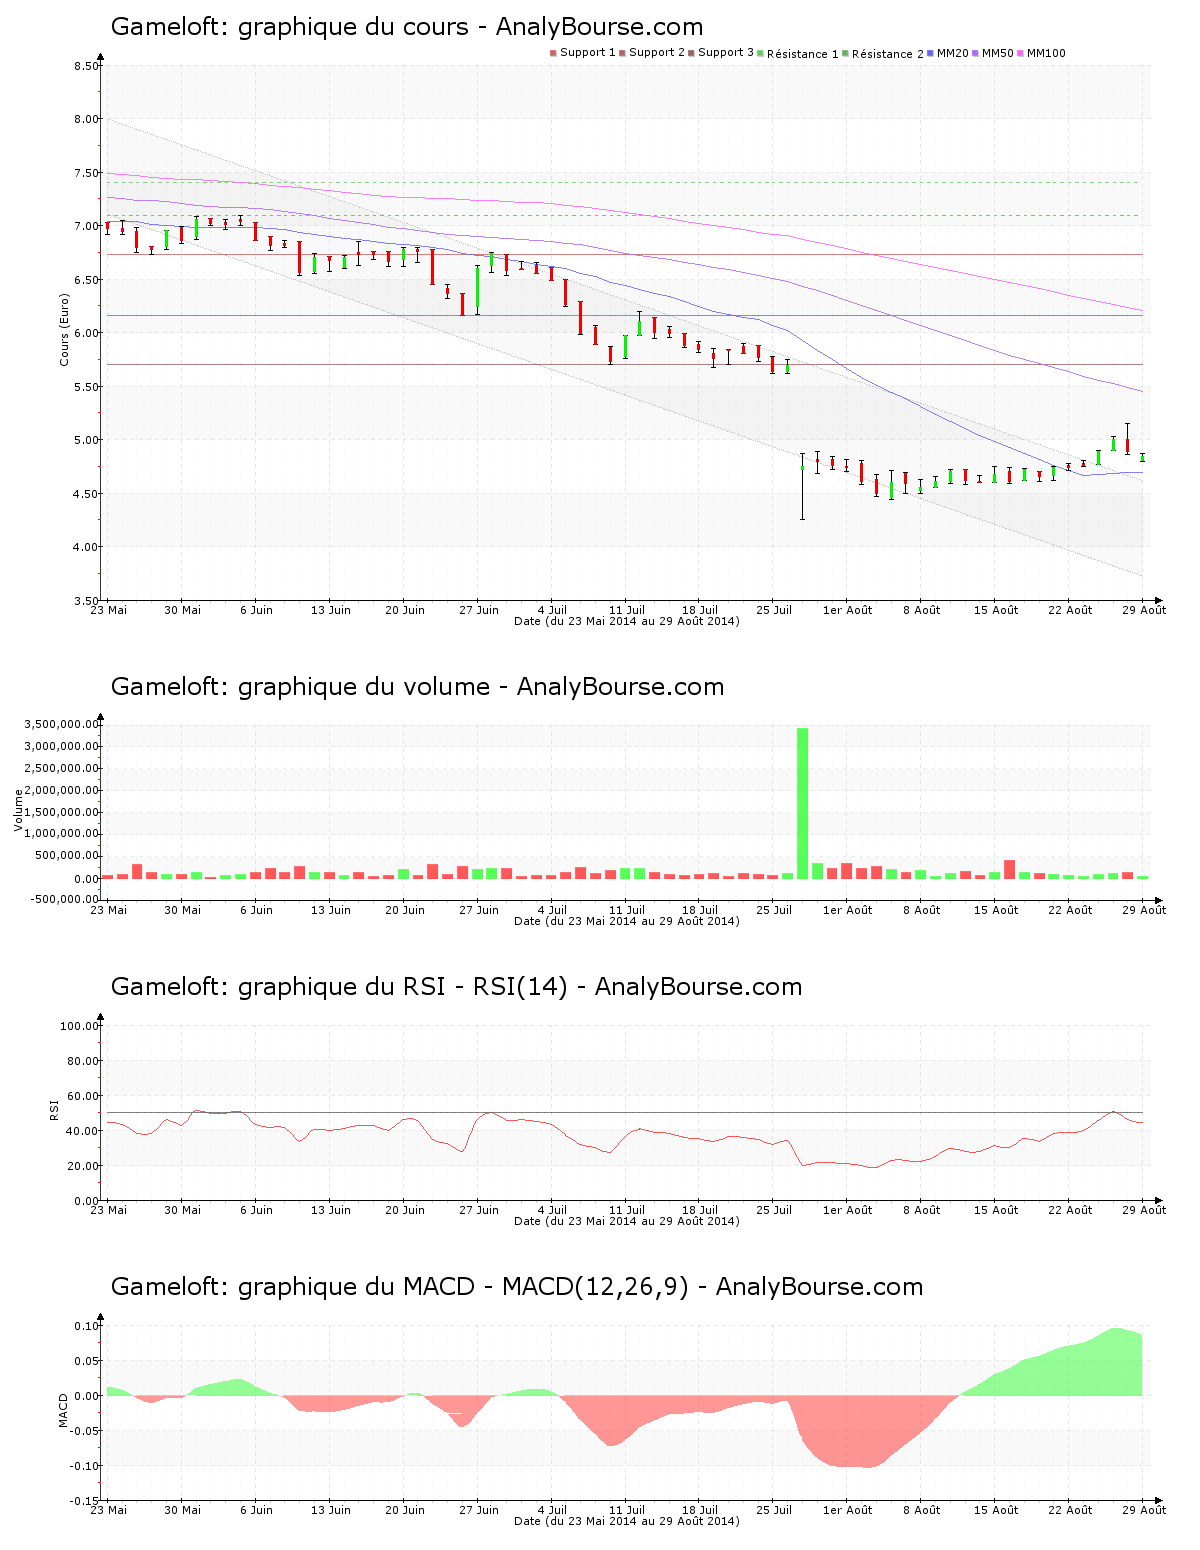Click the 3.50 value on the price axis
The height and width of the screenshot is (1550, 1200).
point(86,601)
